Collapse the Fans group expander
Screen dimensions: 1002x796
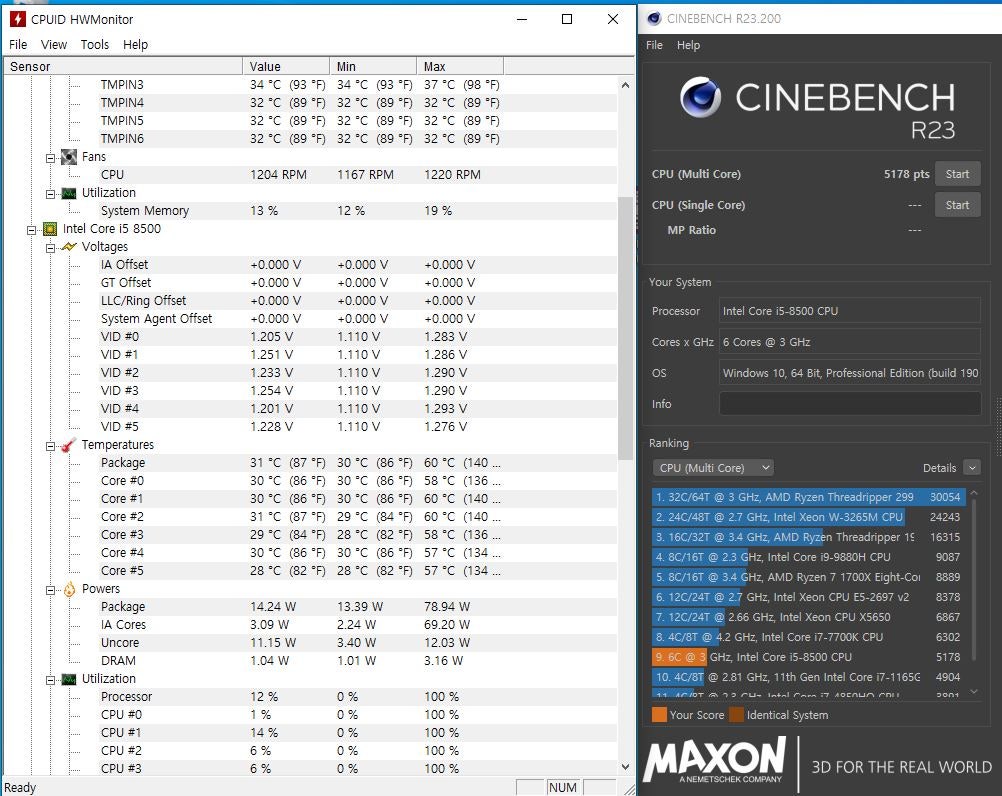tap(50, 158)
